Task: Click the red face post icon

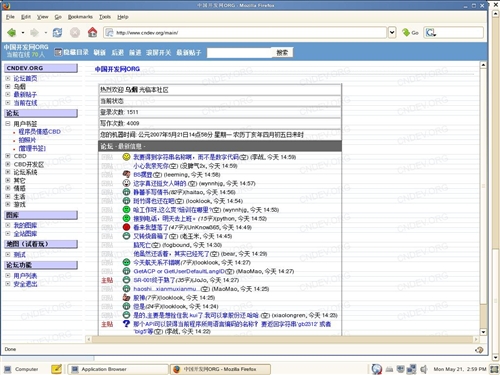Action: click(126, 227)
